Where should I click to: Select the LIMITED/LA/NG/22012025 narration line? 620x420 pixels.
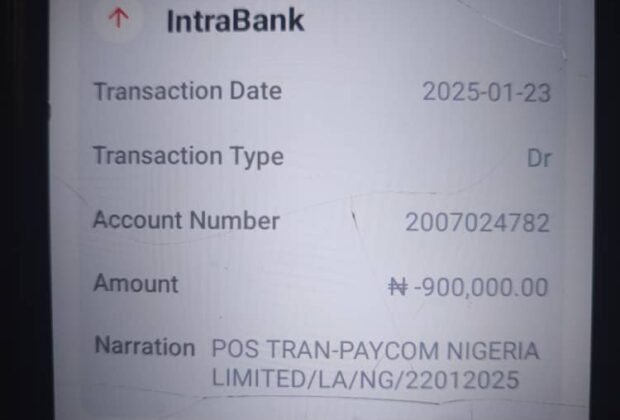pyautogui.click(x=365, y=379)
